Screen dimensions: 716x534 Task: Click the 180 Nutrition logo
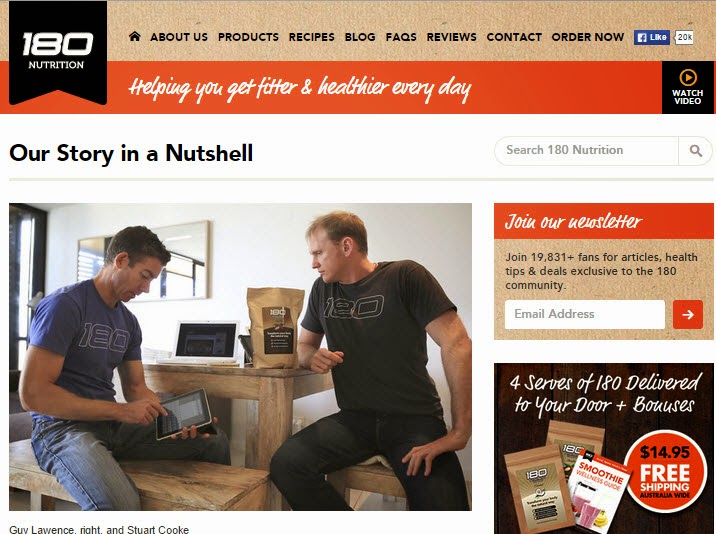coord(58,52)
